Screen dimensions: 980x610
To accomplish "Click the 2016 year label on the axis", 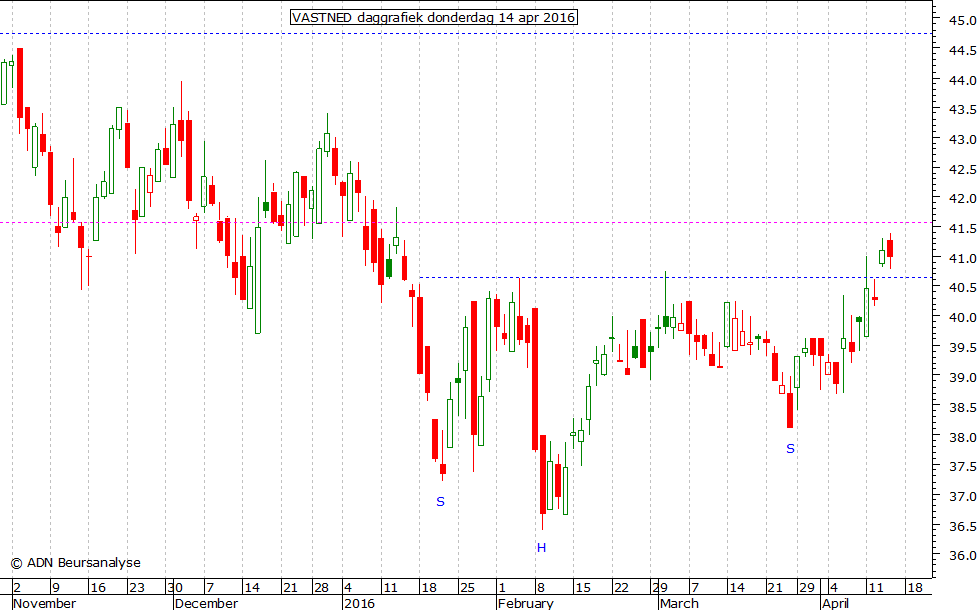I will 359,603.
